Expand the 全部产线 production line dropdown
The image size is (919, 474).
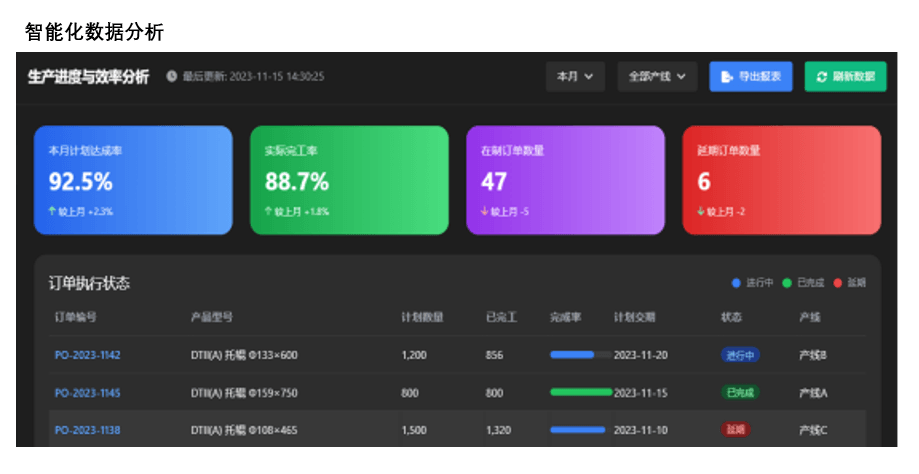(x=657, y=77)
